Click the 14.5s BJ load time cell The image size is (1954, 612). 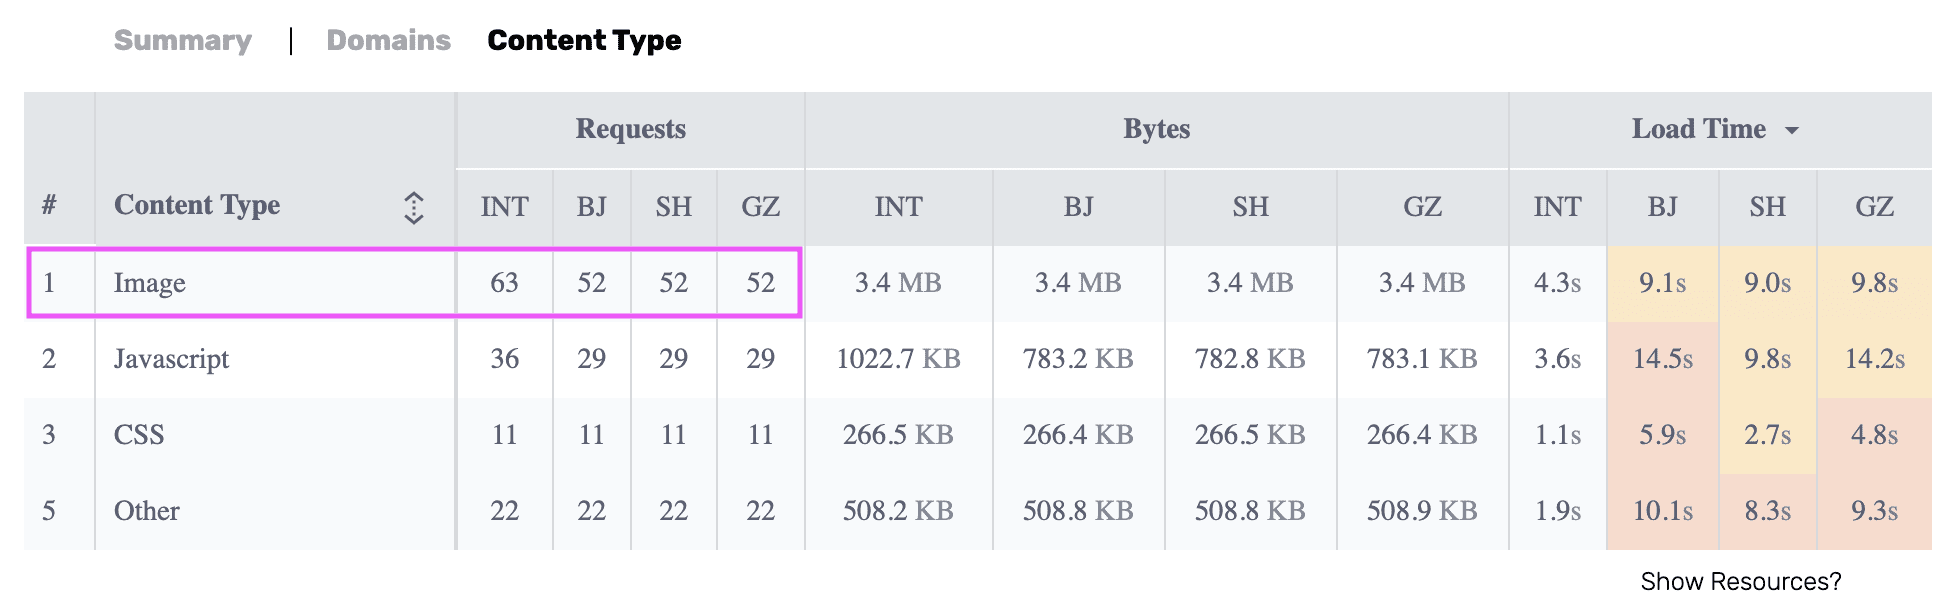tap(1662, 359)
